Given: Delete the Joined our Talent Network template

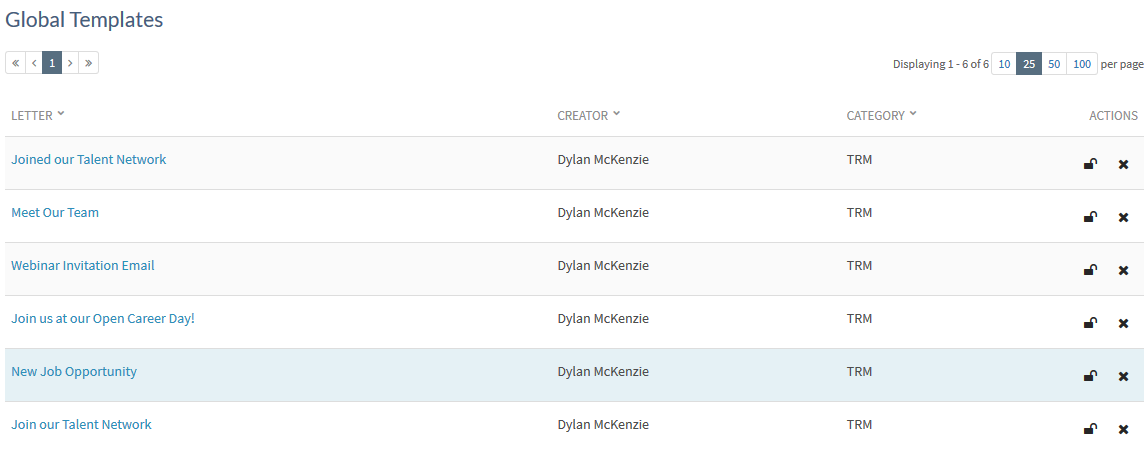Looking at the screenshot, I should 1123,164.
